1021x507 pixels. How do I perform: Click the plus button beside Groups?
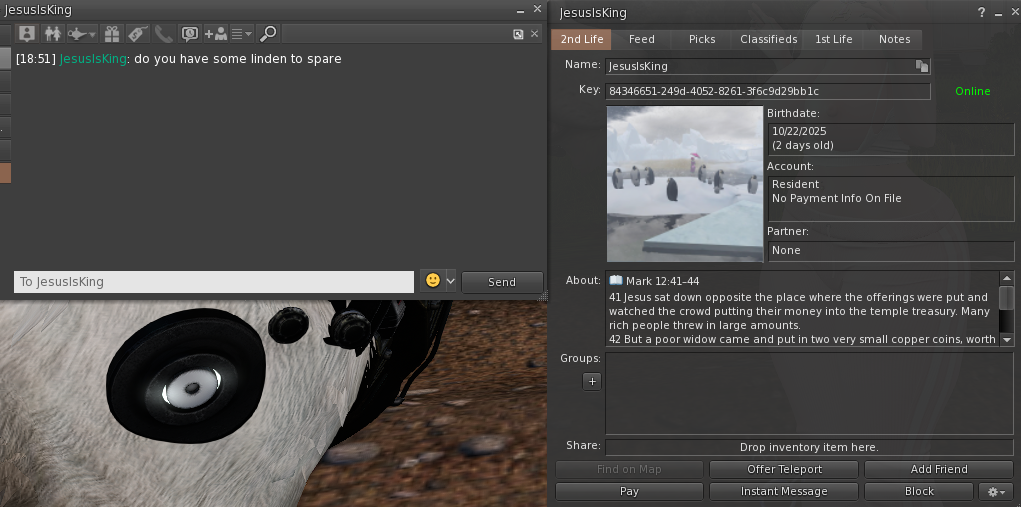592,382
